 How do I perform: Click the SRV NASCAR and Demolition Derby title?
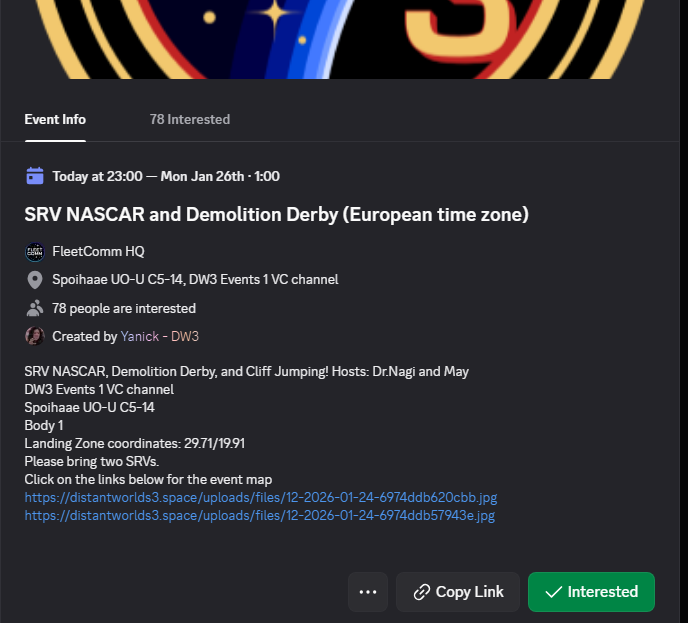coord(276,215)
